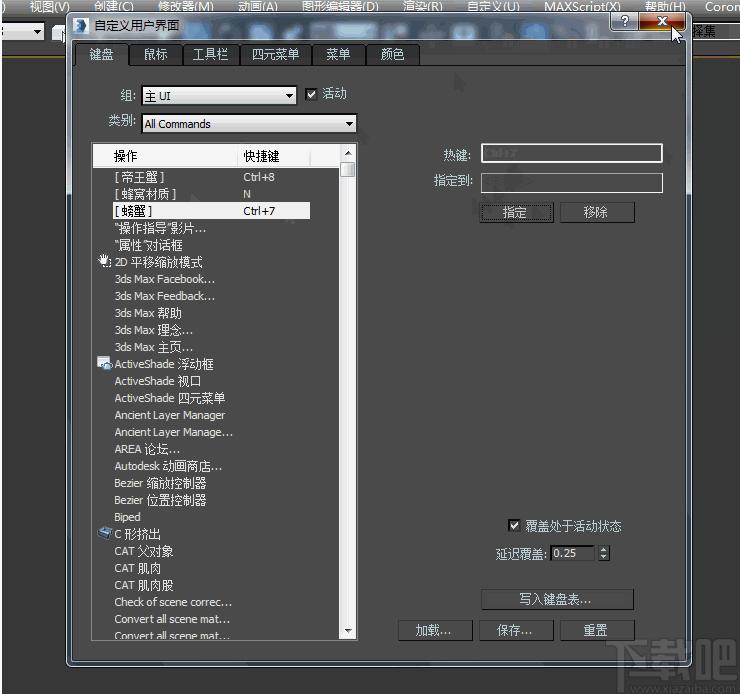Click the 2D pan zoom mode hand icon
The image size is (740, 694).
[x=104, y=261]
